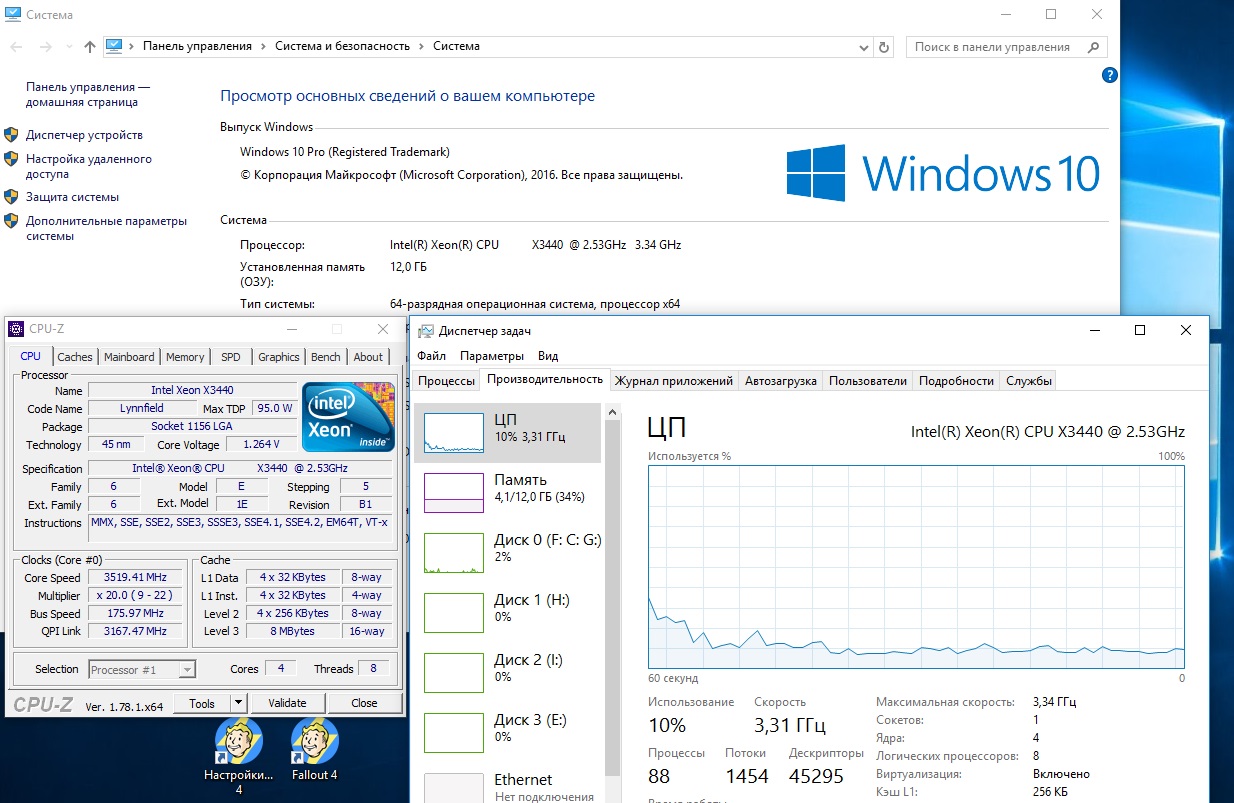Open the Processor #1 selection combo box
1234x803 pixels.
click(x=142, y=669)
